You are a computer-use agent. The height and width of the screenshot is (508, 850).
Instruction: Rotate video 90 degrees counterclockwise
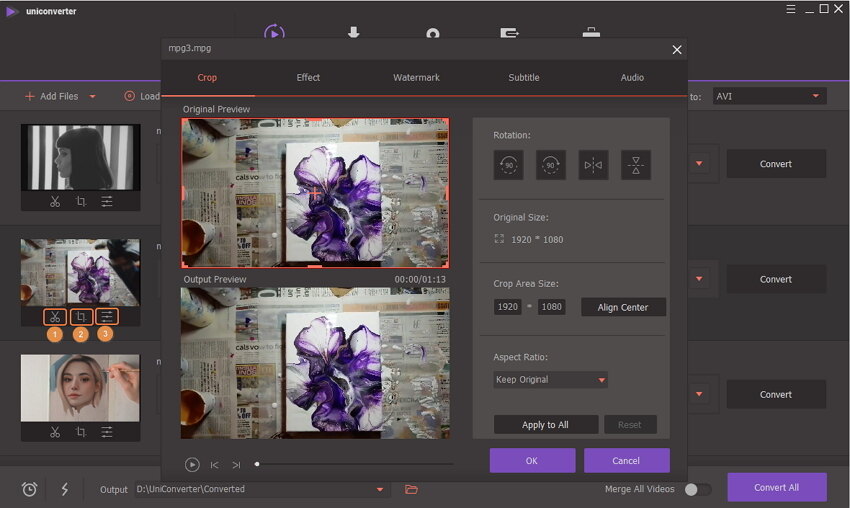(x=508, y=165)
